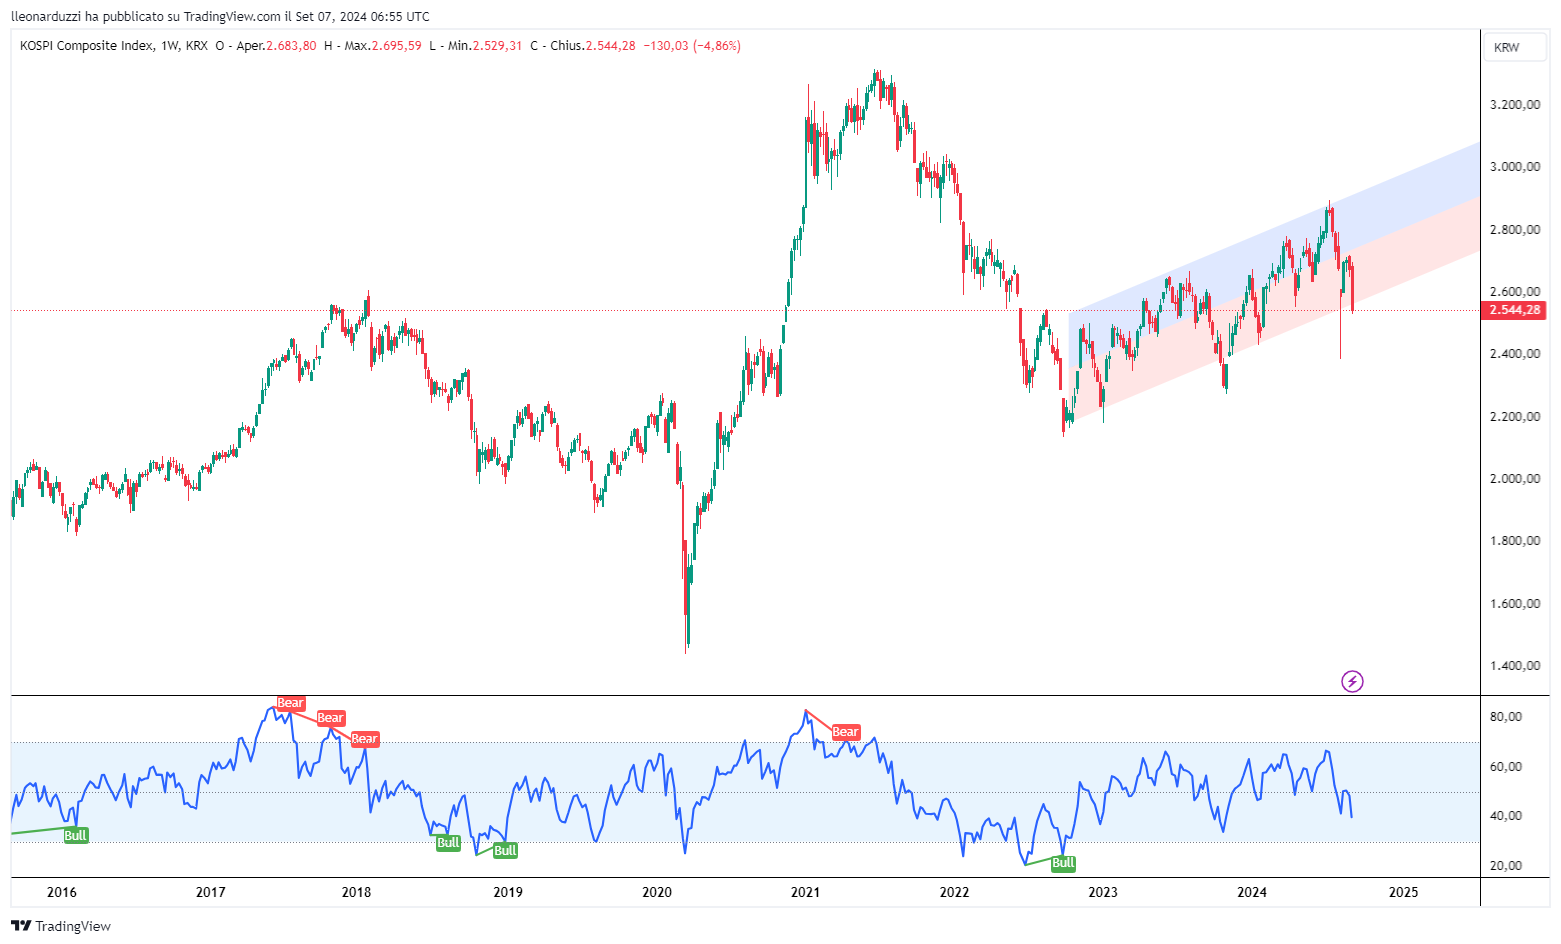Image resolution: width=1561 pixels, height=944 pixels.
Task: Click the 1.400,00 price axis label
Action: coord(1514,666)
